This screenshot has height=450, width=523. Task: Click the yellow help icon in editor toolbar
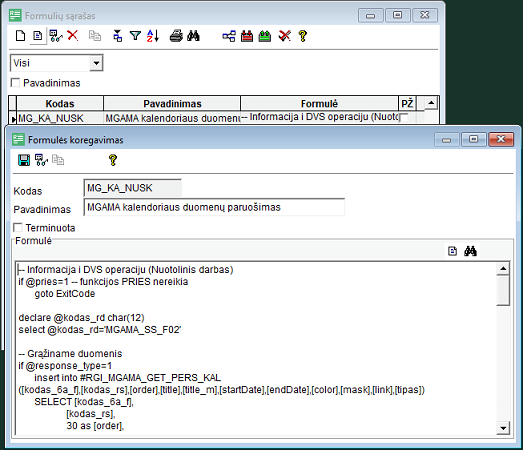point(113,160)
